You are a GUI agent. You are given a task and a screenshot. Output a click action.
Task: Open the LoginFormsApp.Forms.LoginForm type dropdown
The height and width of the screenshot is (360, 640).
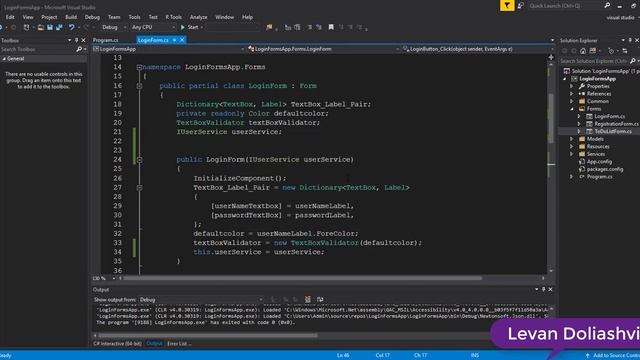323,49
